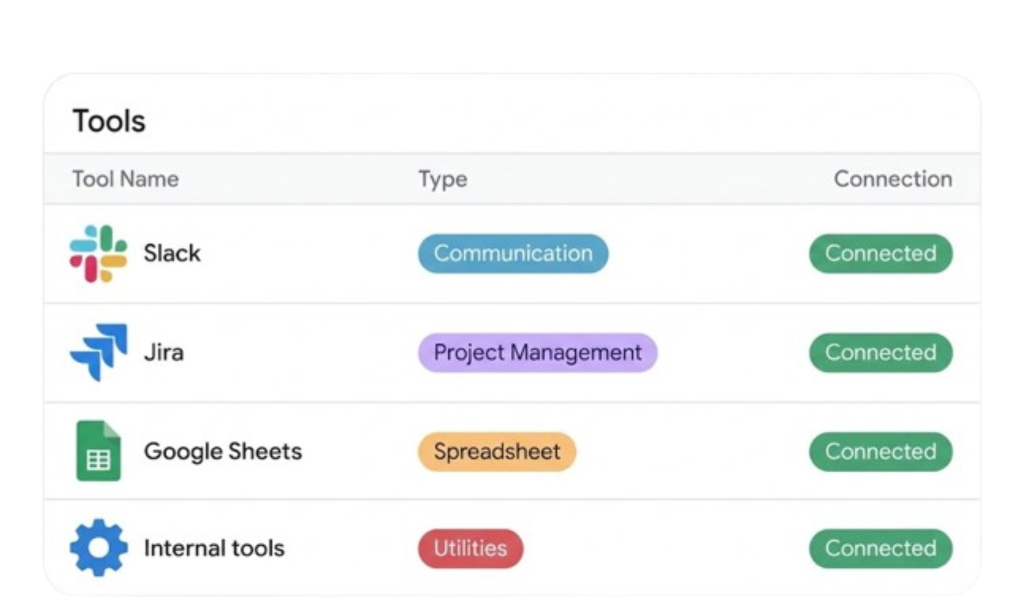Viewport: 1024px width, 609px height.
Task: Click the Spreadsheet badge for Google Sheets
Action: [496, 451]
